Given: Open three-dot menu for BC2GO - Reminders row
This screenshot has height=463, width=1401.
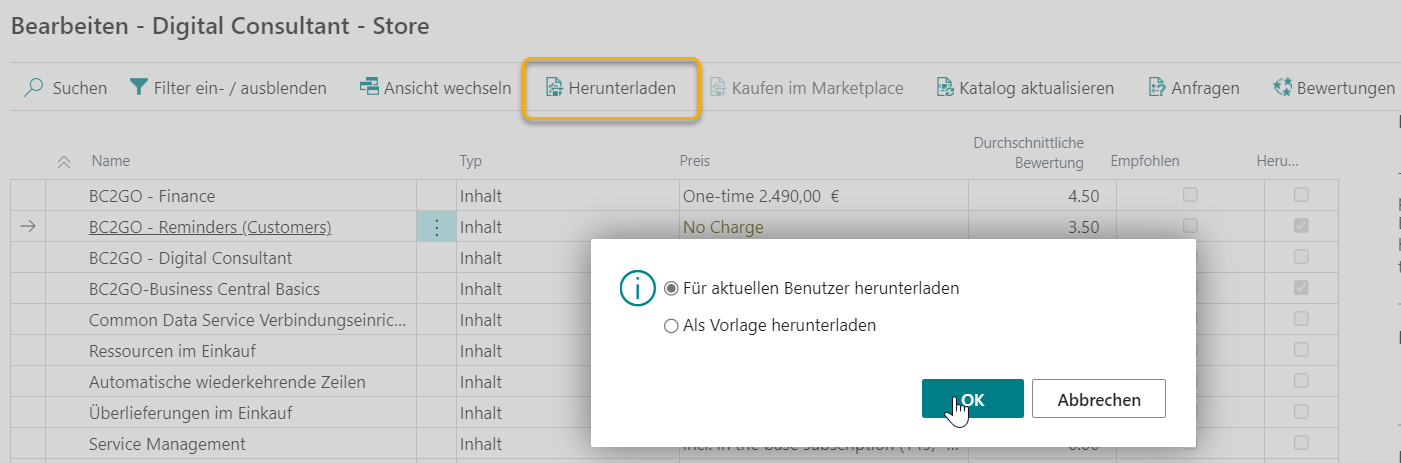Looking at the screenshot, I should (x=436, y=227).
